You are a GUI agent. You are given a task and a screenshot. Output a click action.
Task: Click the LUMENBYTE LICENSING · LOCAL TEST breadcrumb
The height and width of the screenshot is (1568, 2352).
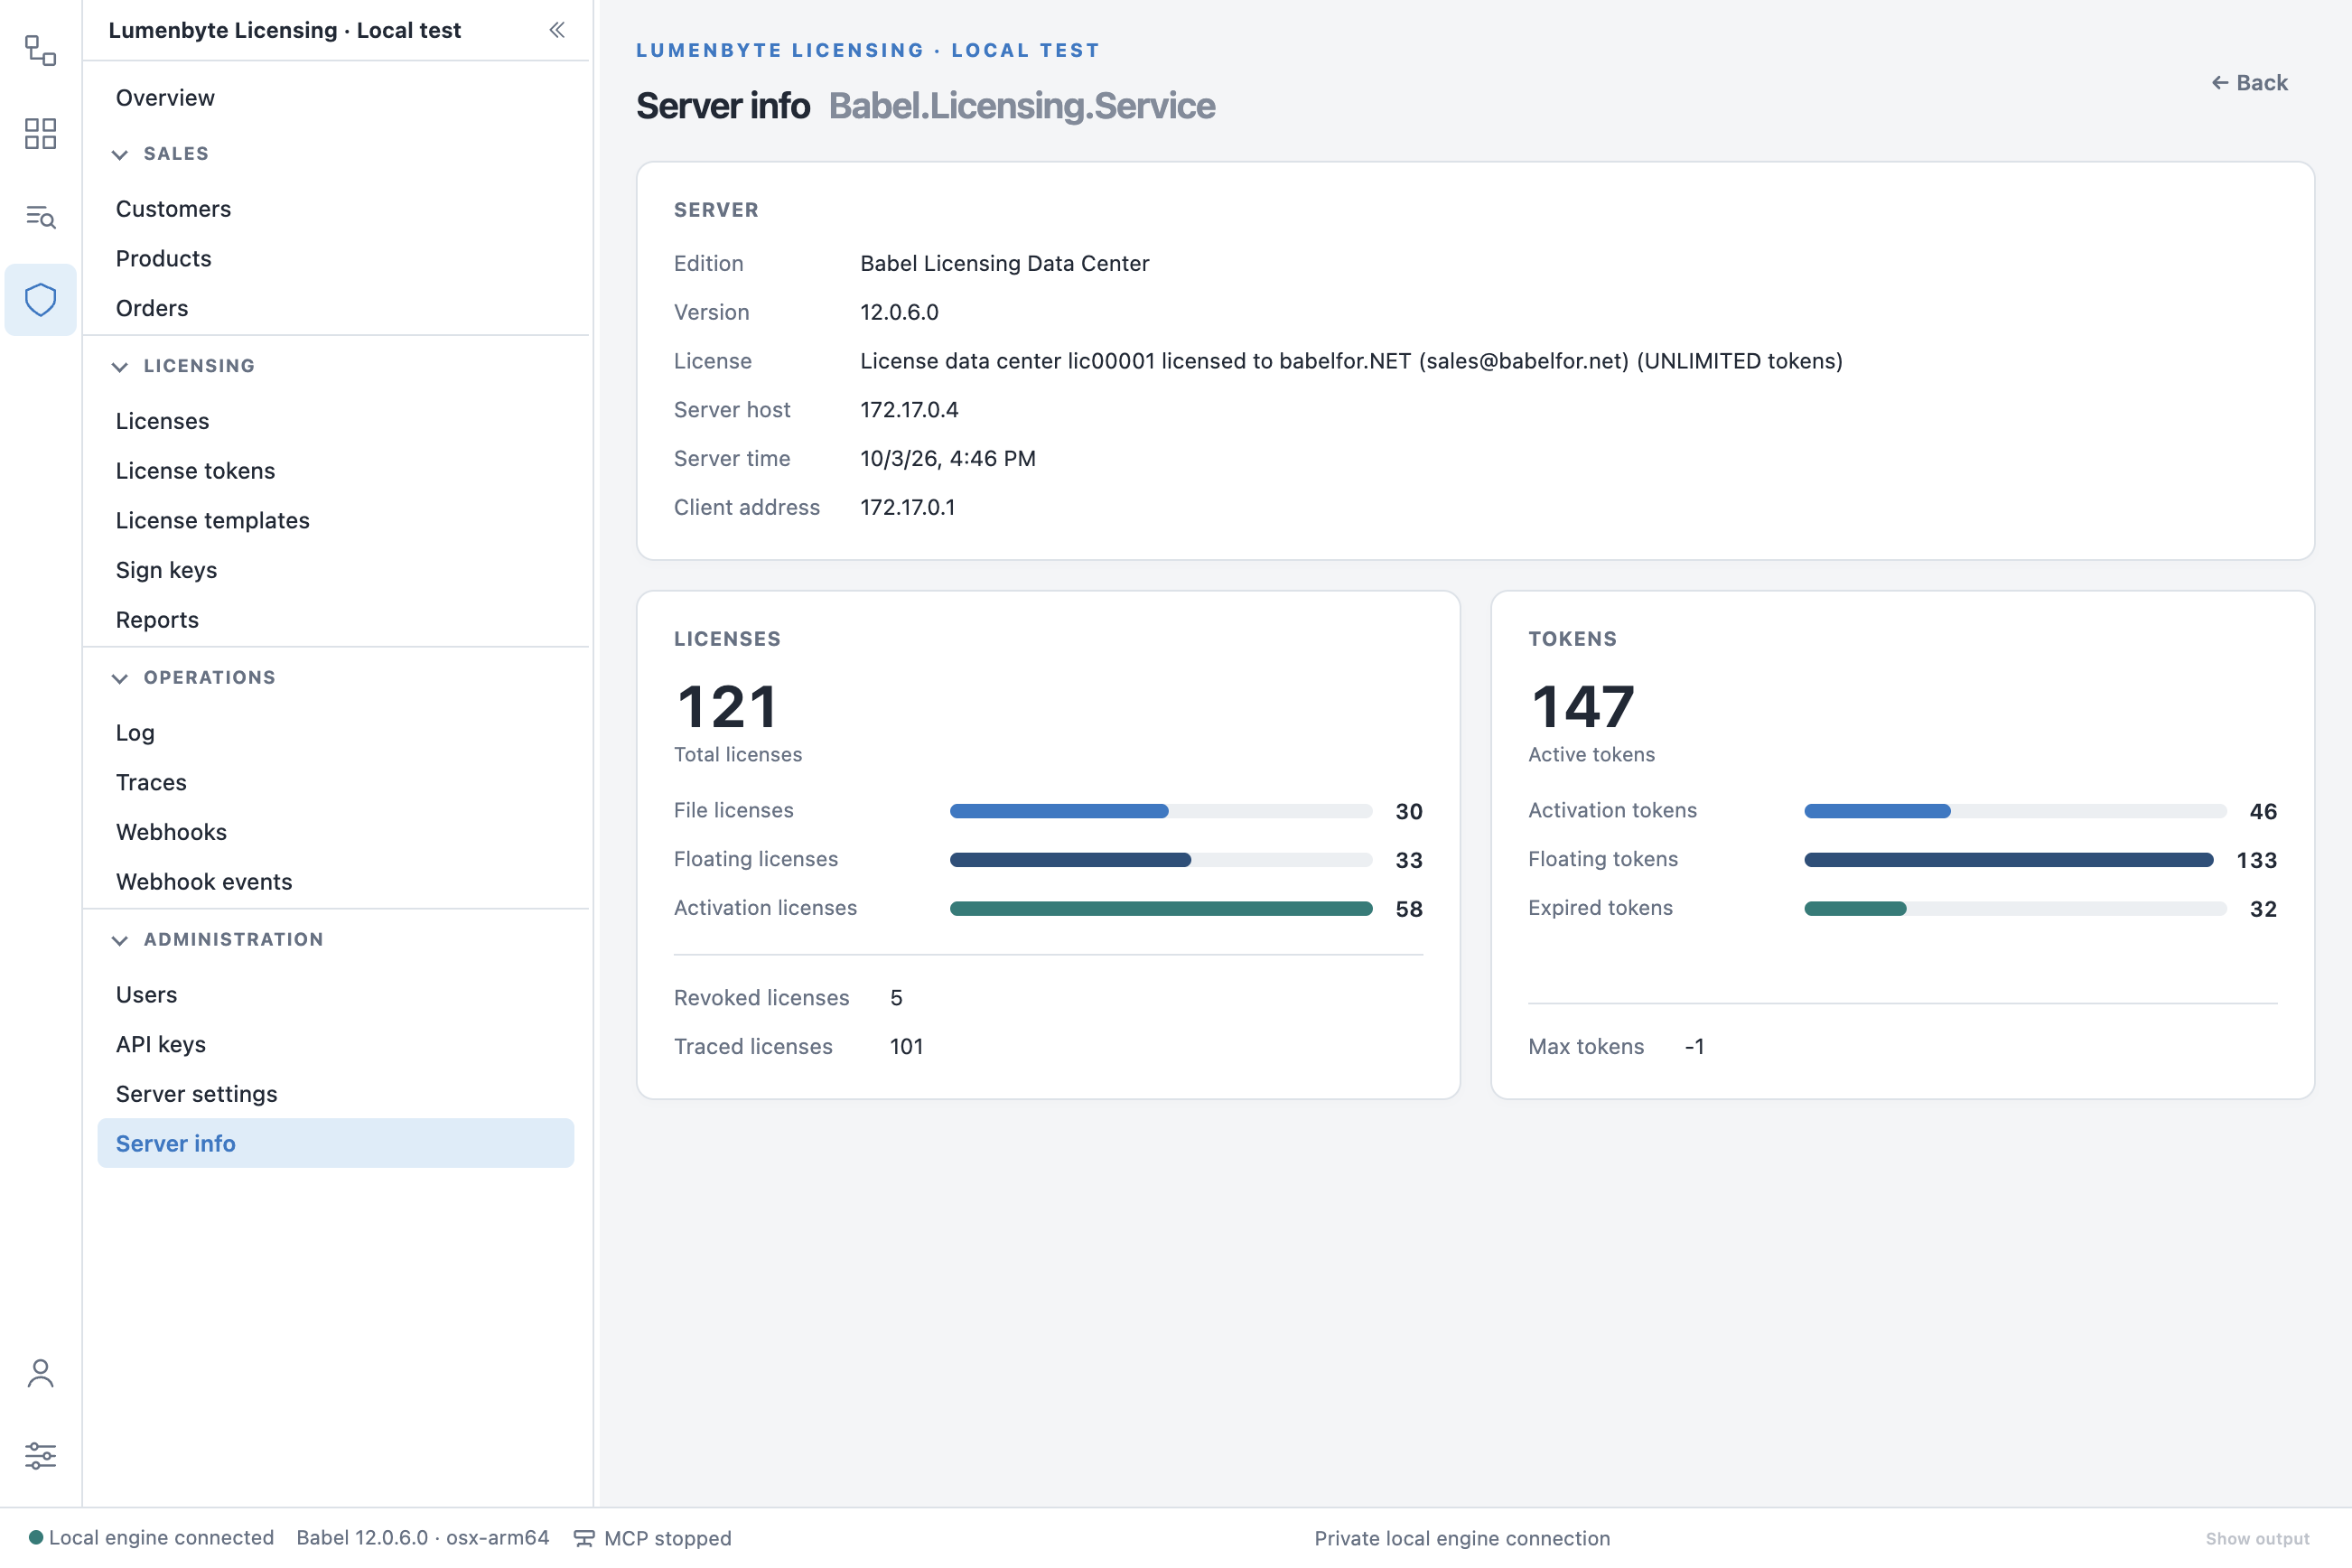pyautogui.click(x=868, y=50)
